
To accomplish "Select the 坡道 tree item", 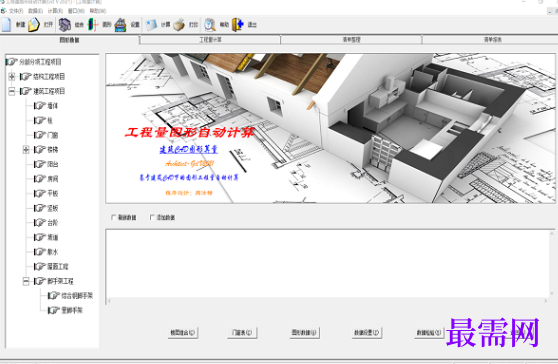I will [52, 237].
